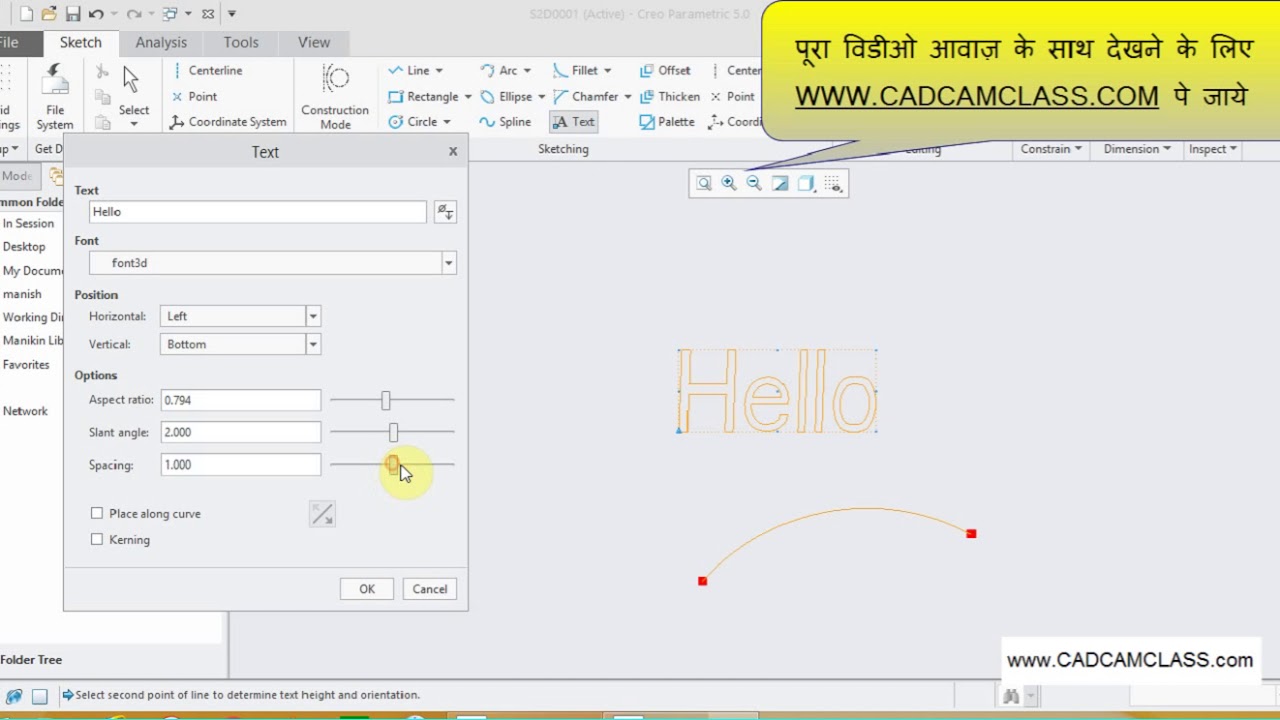Select the Circle sketch tool
Image resolution: width=1280 pixels, height=720 pixels.
[413, 122]
